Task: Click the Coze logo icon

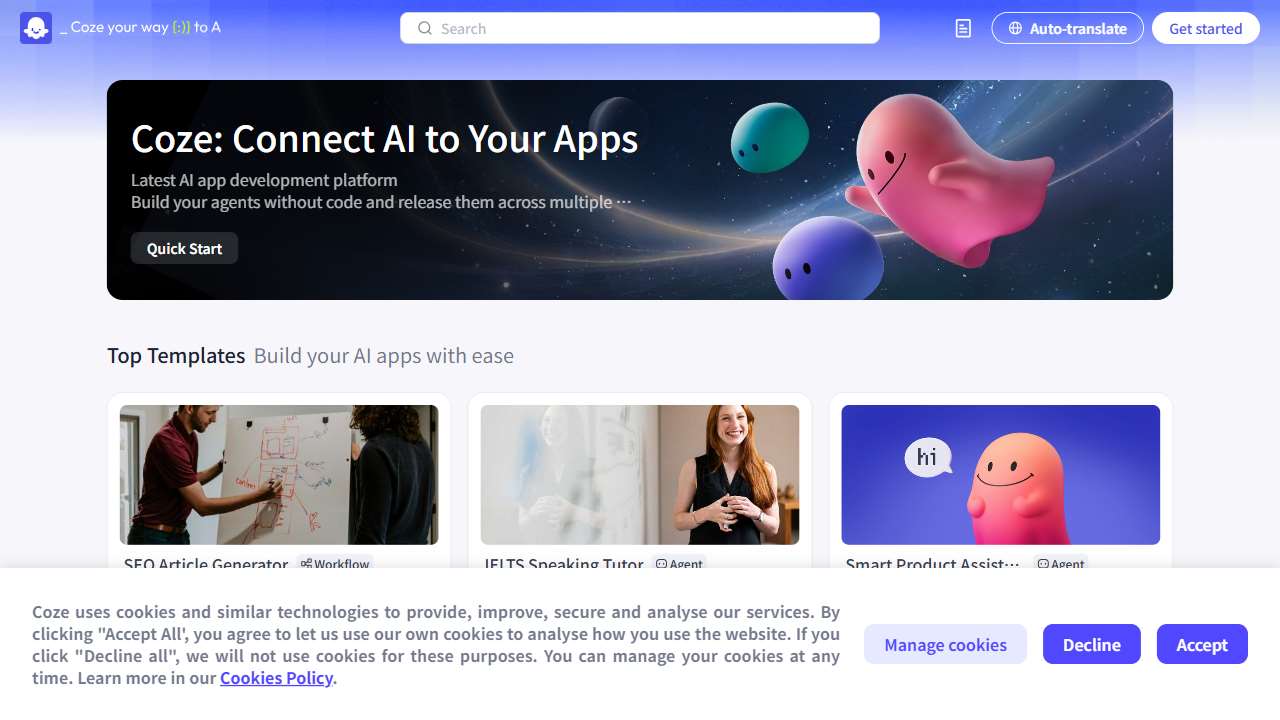Action: [36, 28]
